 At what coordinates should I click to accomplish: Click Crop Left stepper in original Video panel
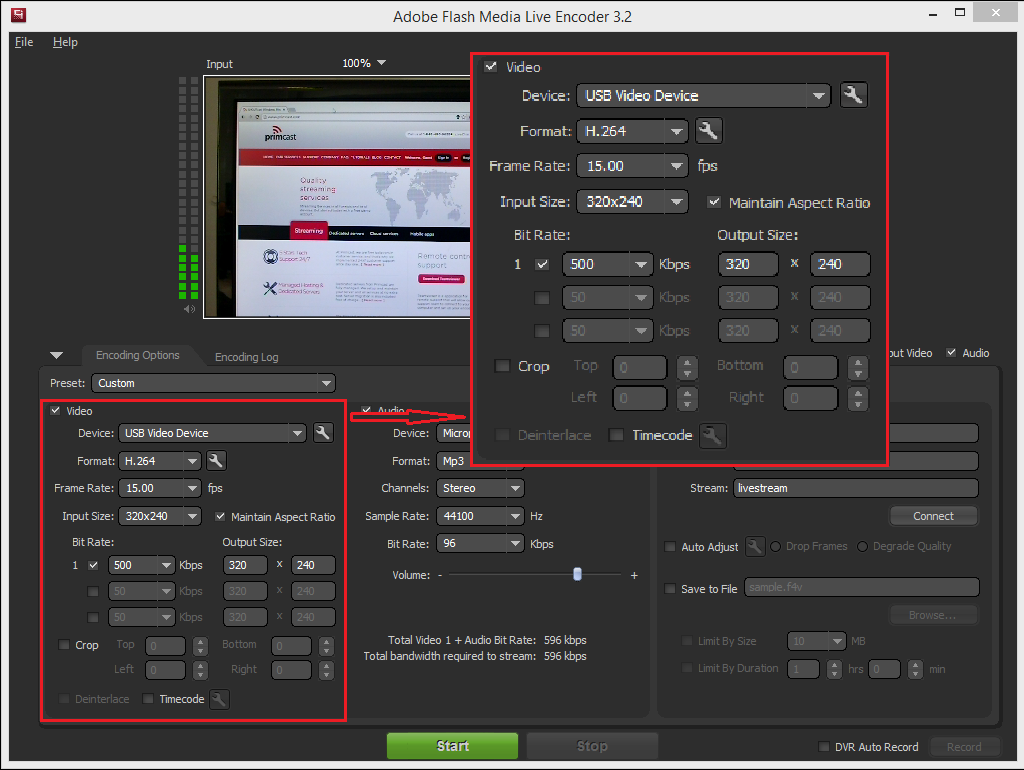tap(200, 670)
